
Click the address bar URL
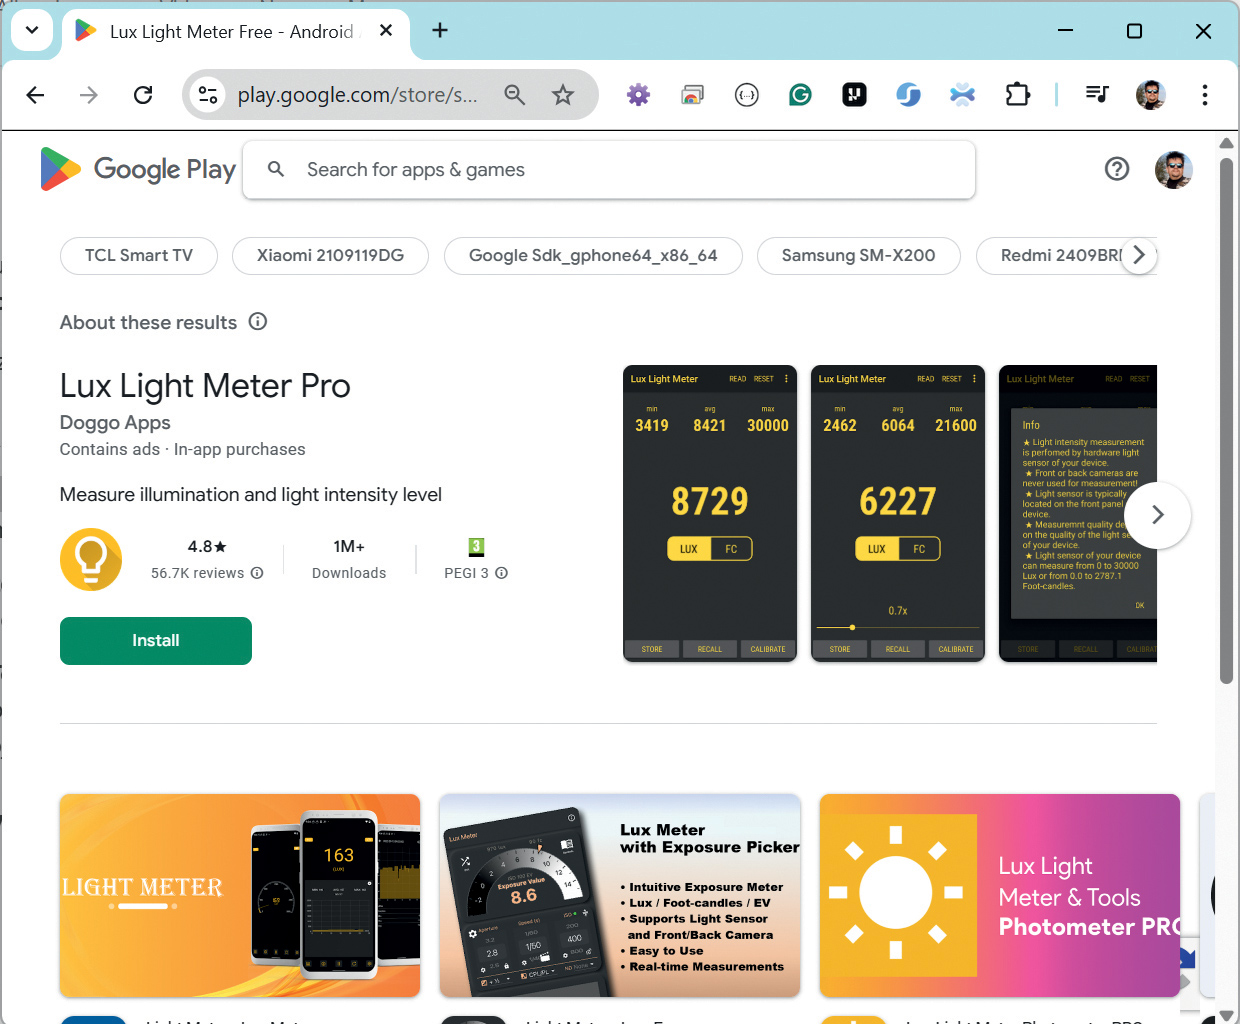(x=357, y=95)
